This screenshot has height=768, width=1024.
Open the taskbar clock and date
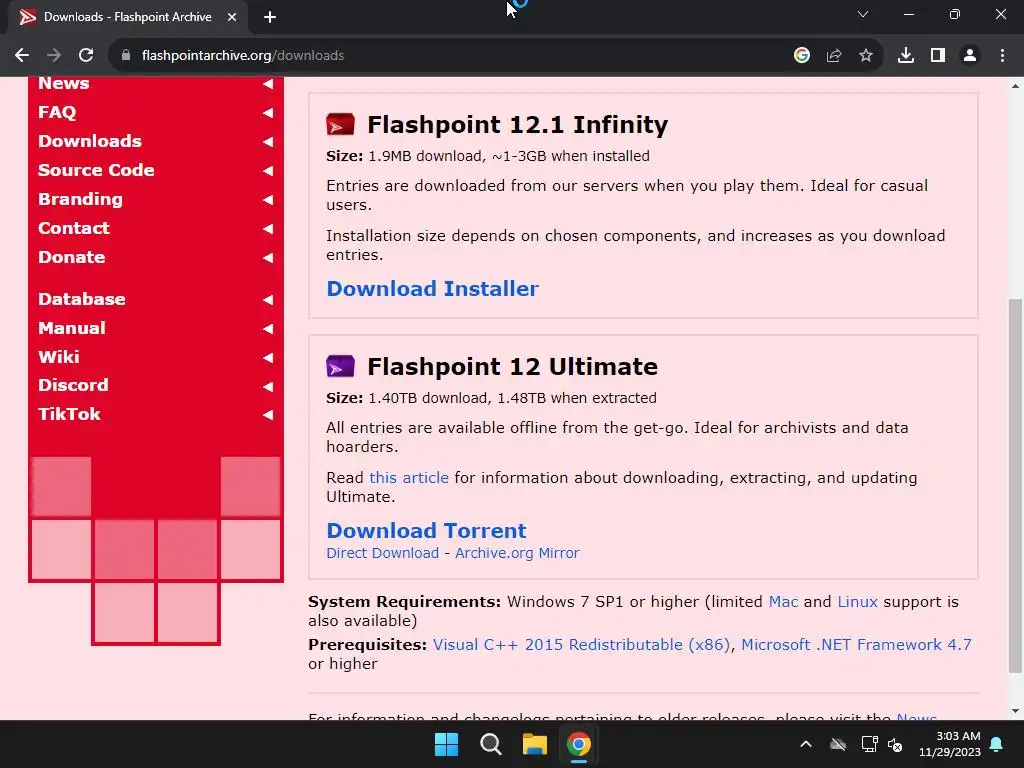(x=950, y=744)
